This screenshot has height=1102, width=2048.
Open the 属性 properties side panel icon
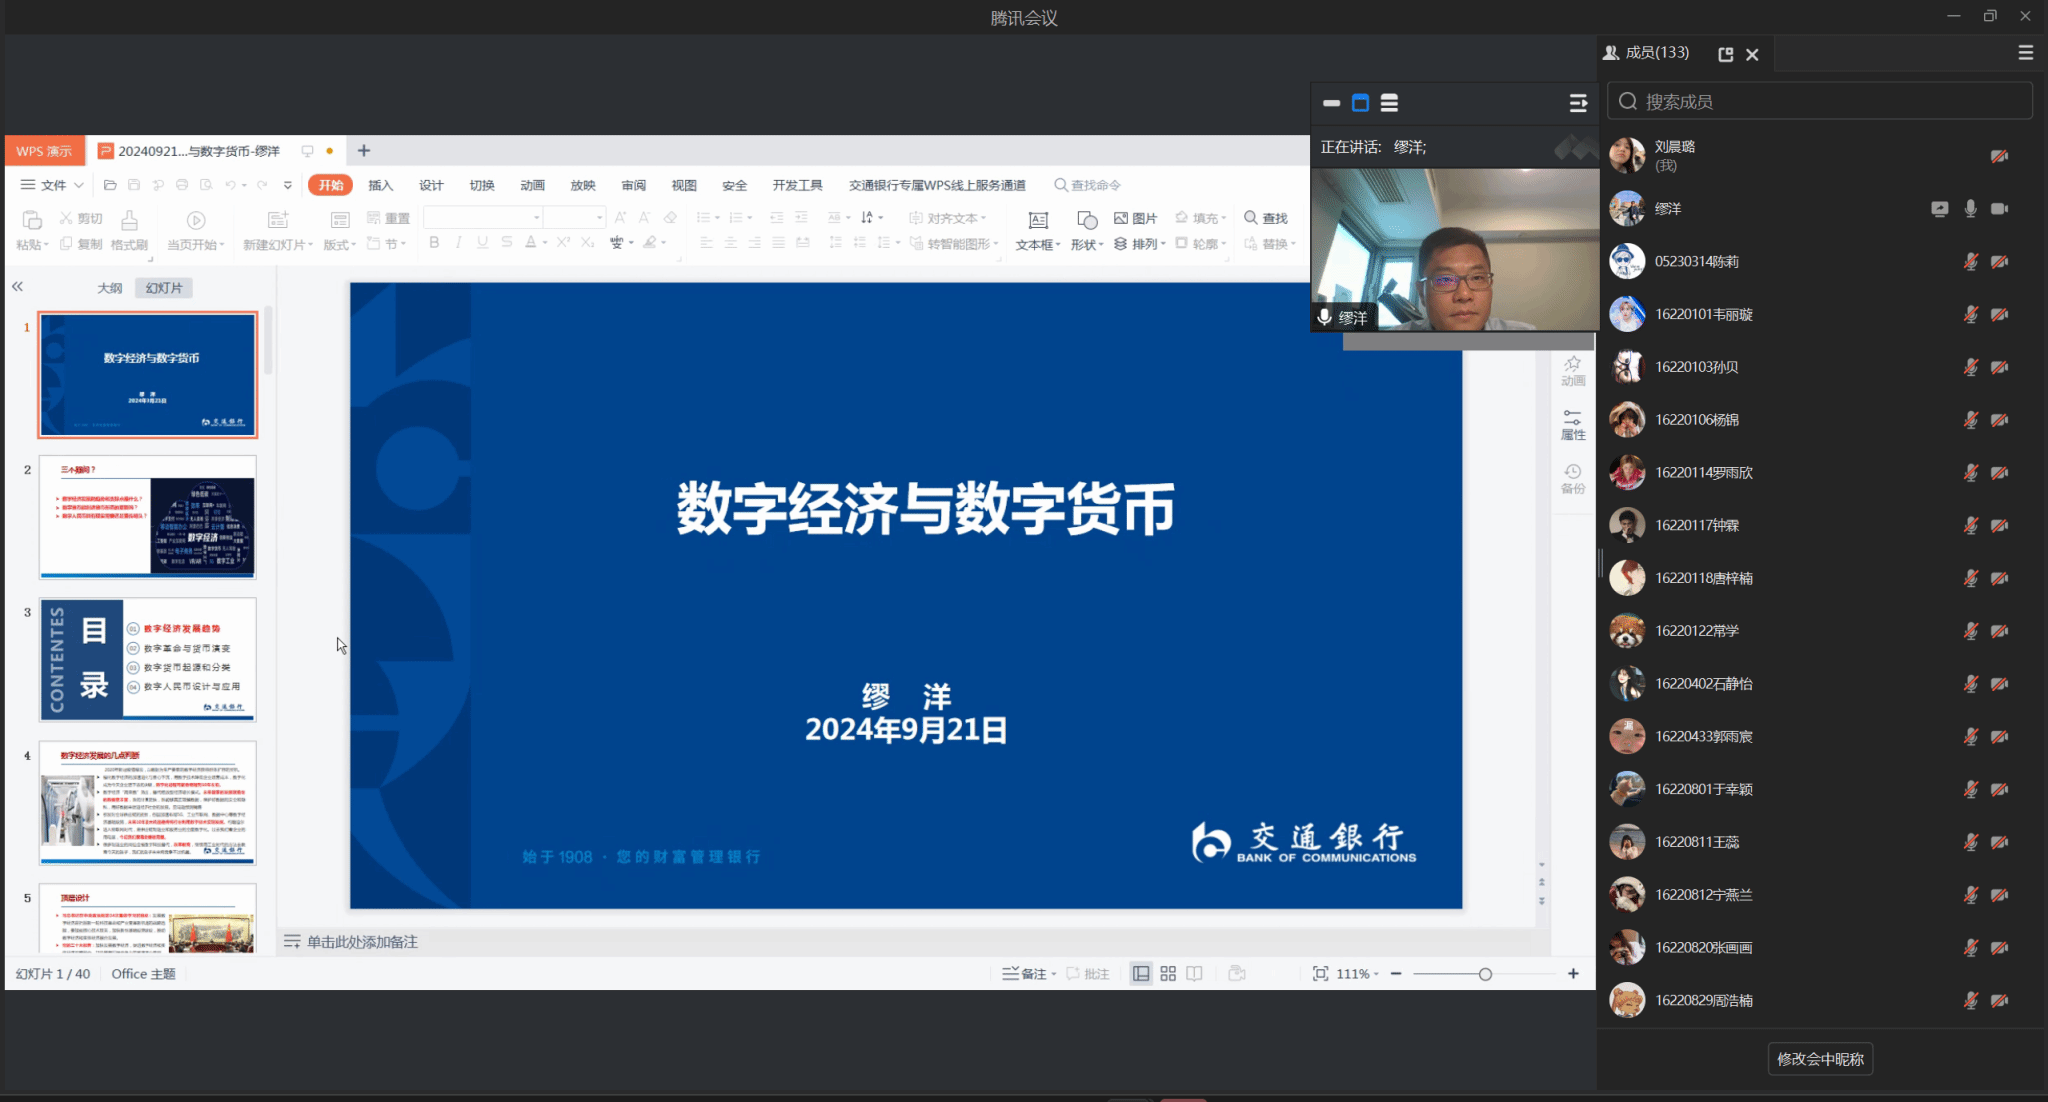tap(1573, 424)
